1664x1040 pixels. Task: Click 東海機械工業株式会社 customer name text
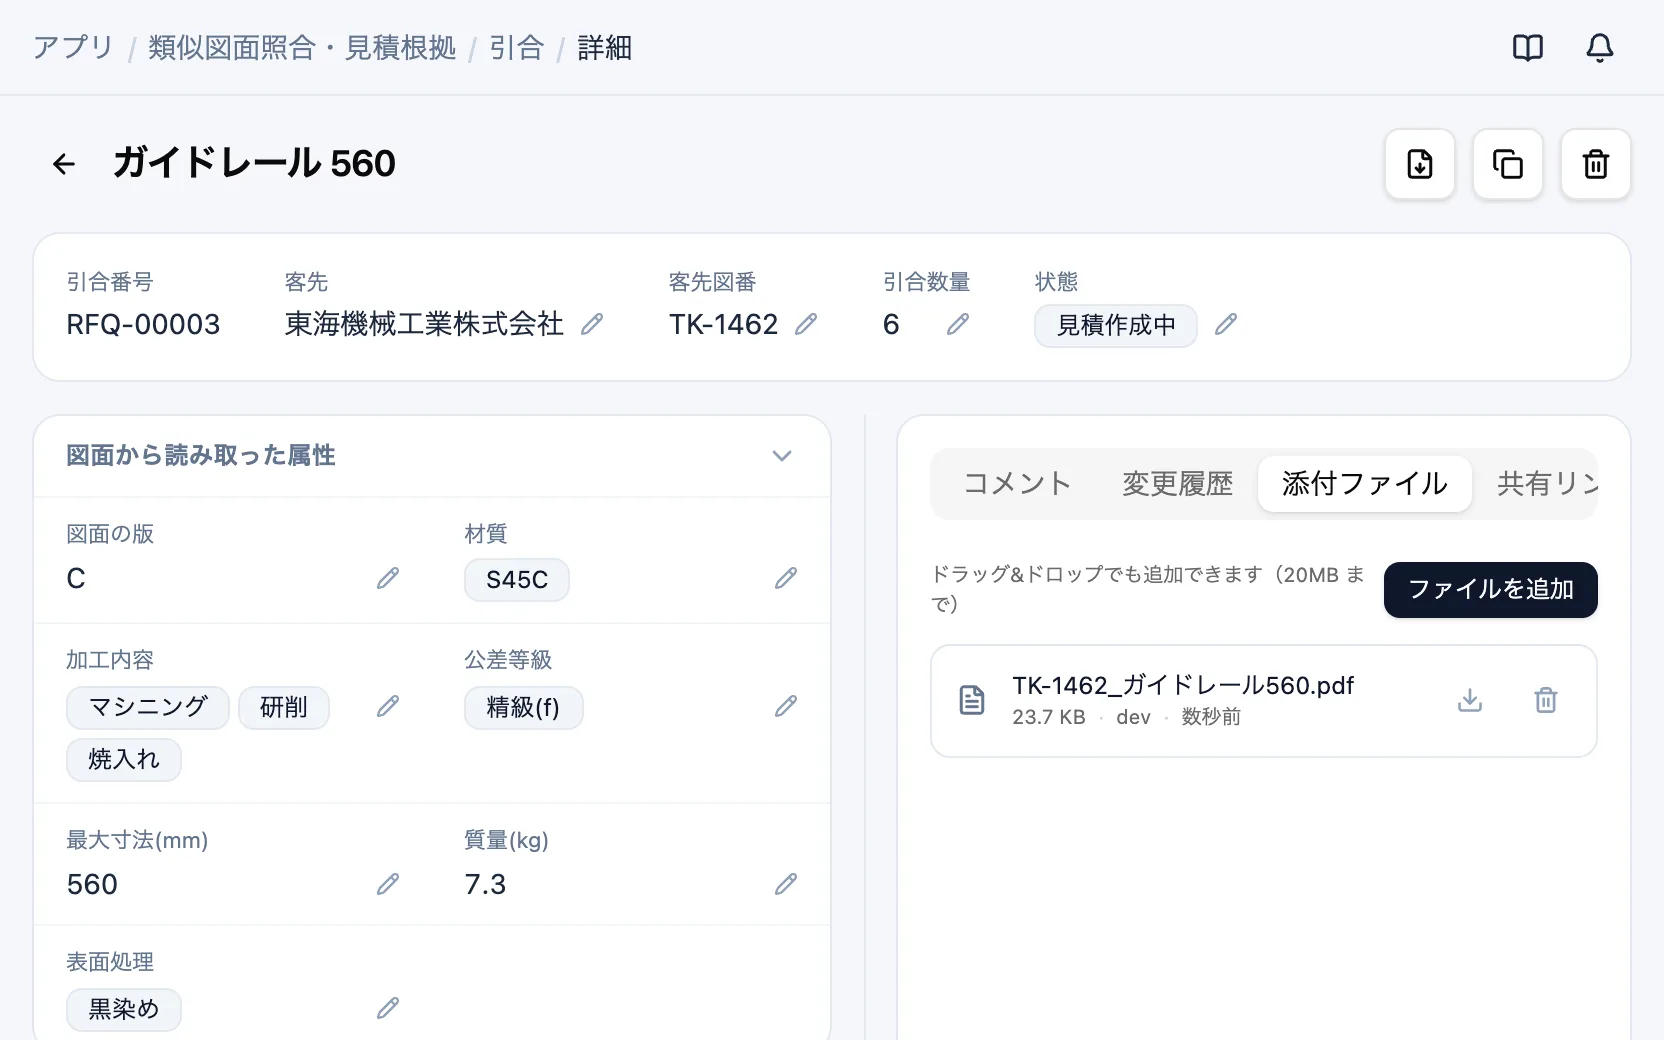point(424,324)
